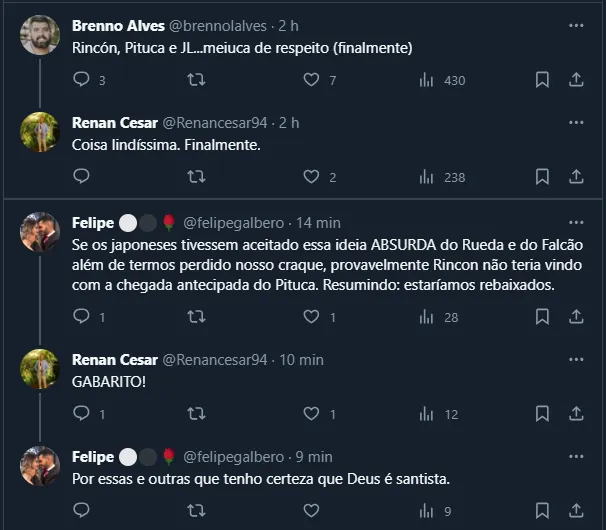The image size is (606, 530).
Task: Open more options on Felipe's 14 min tweet
Action: tap(576, 222)
